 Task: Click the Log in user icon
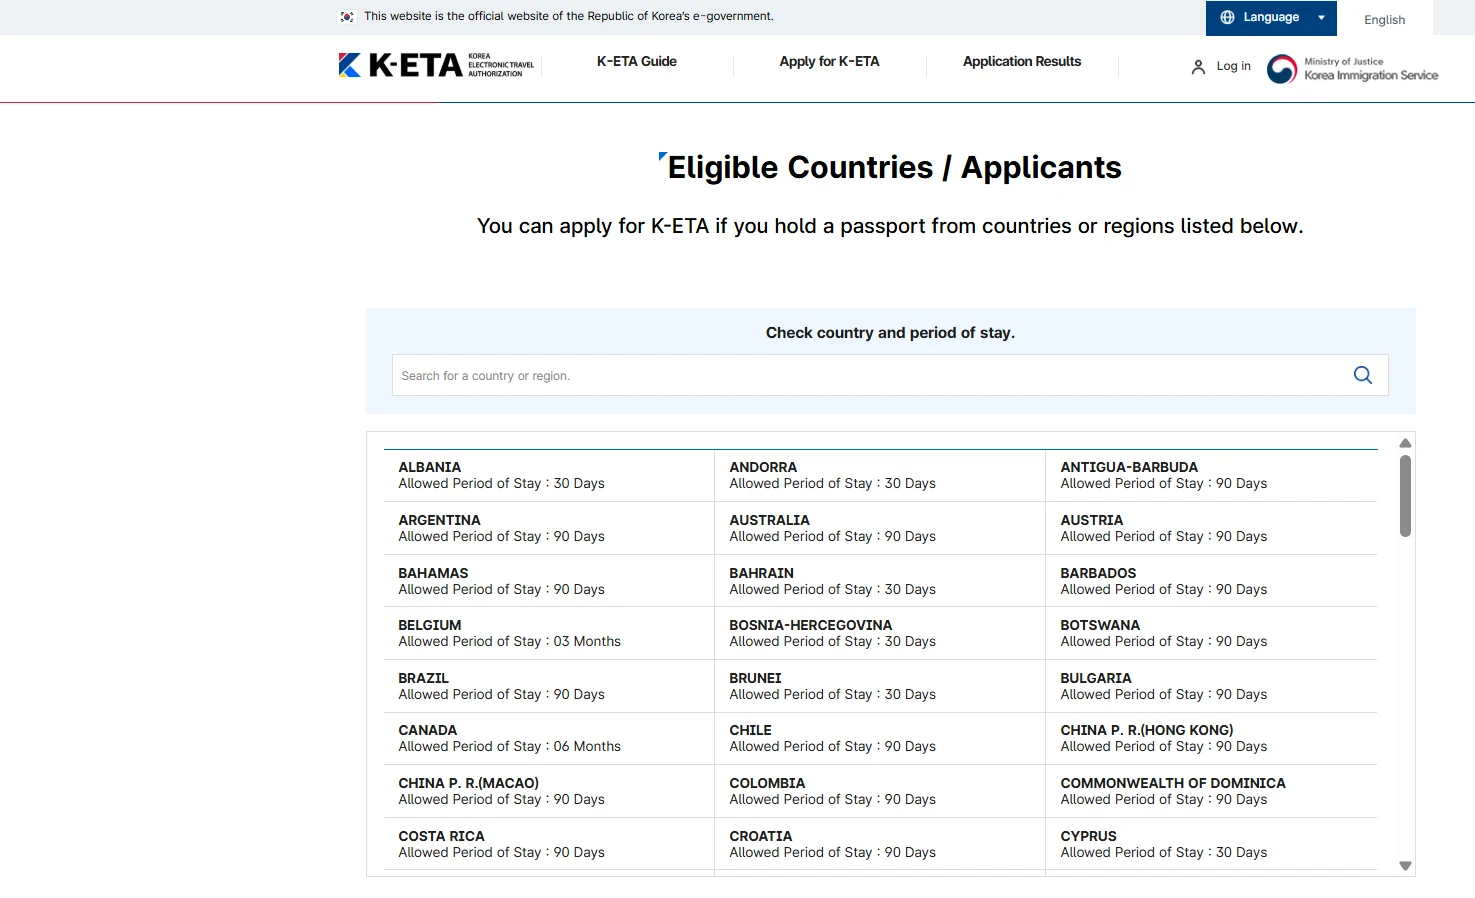pyautogui.click(x=1198, y=67)
